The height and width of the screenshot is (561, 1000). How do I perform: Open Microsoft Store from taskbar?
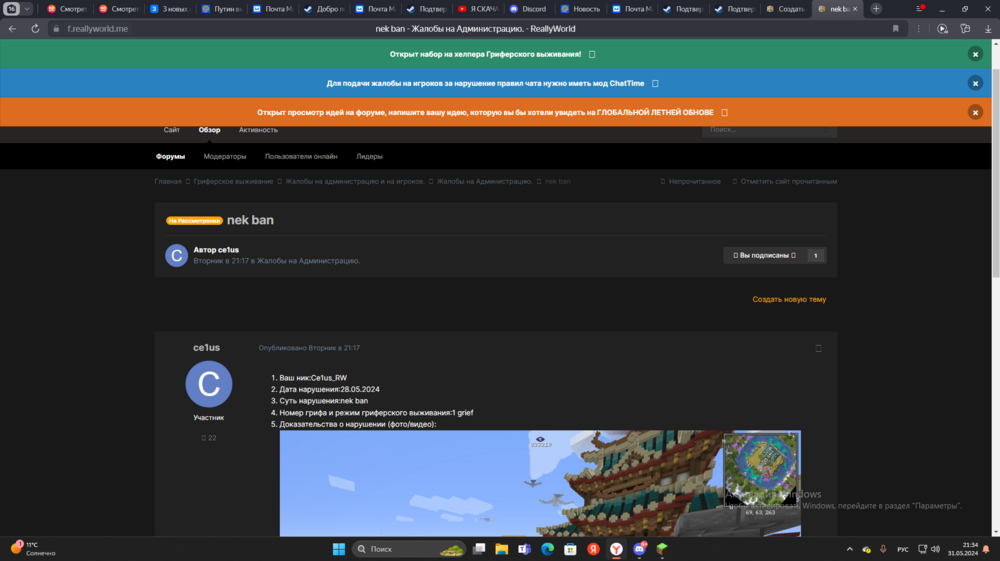tap(570, 549)
